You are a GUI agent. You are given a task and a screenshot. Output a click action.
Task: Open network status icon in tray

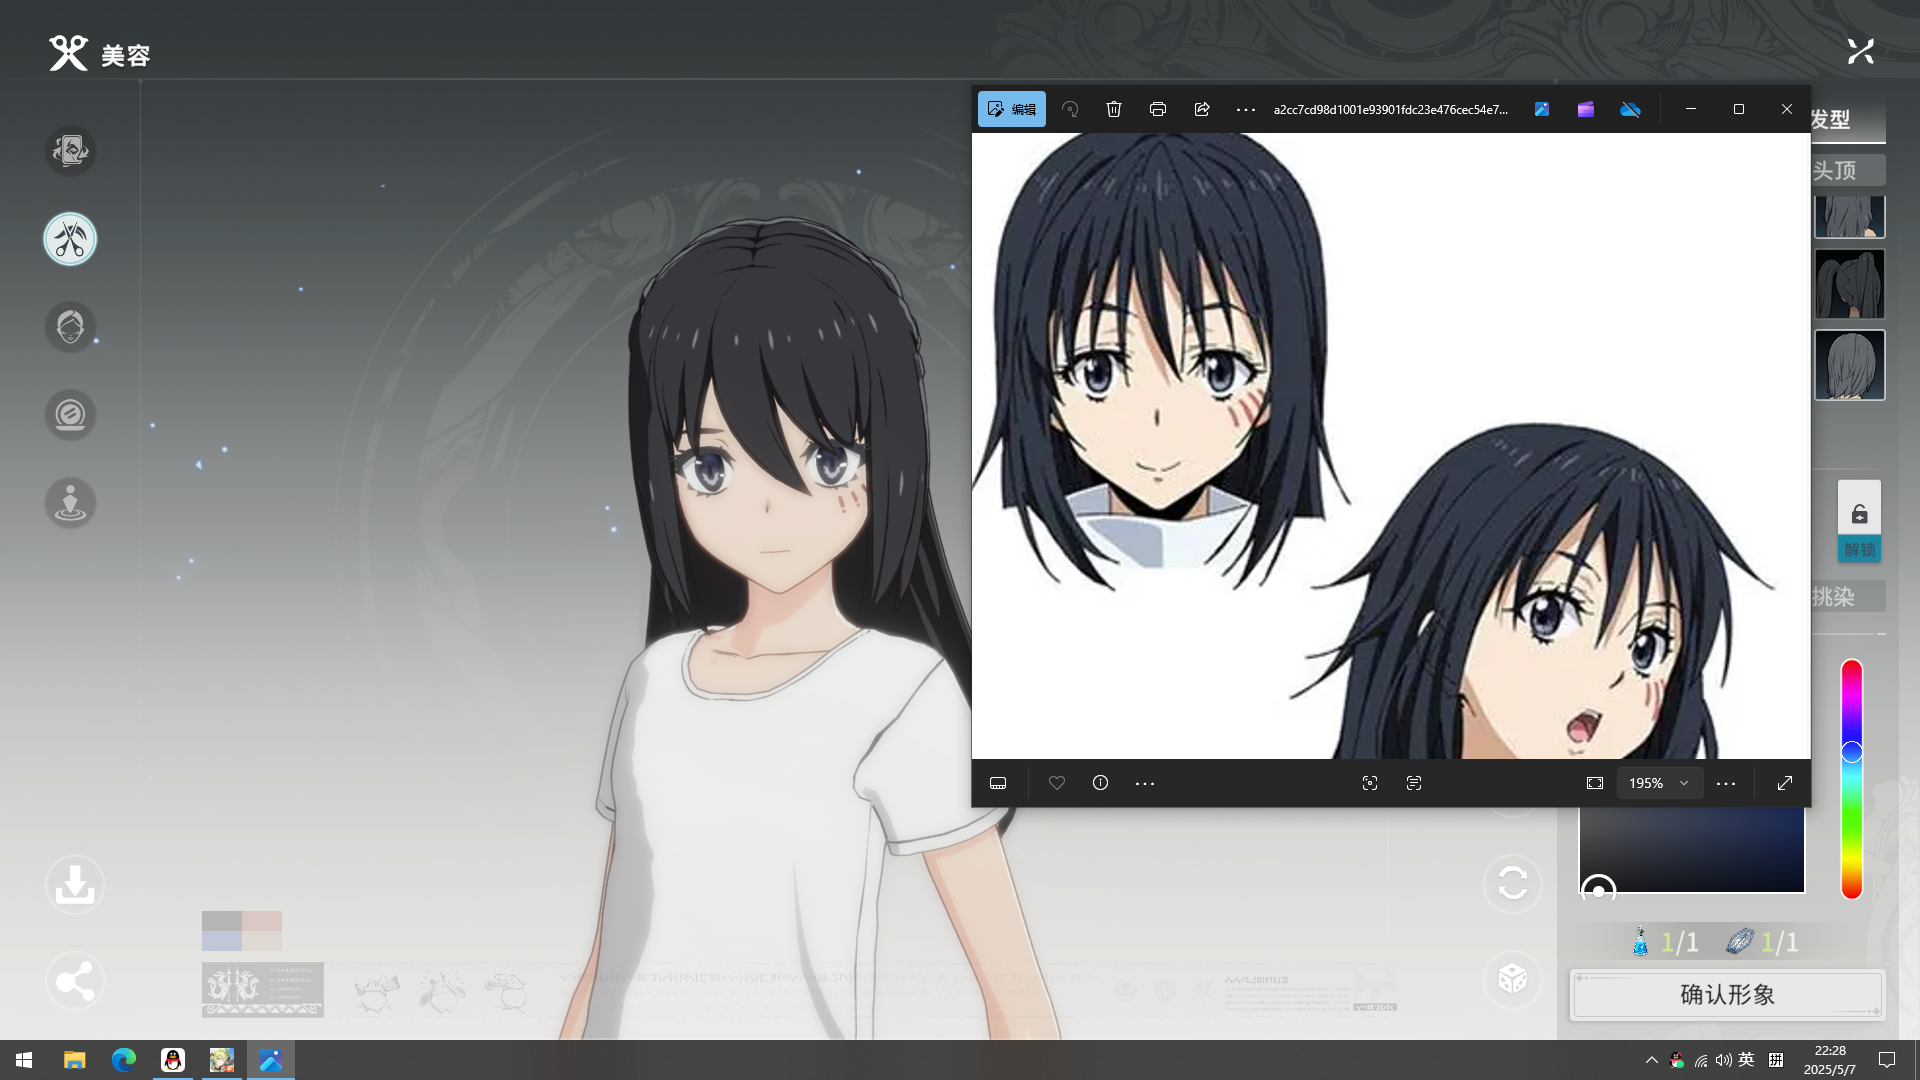pyautogui.click(x=1700, y=1060)
